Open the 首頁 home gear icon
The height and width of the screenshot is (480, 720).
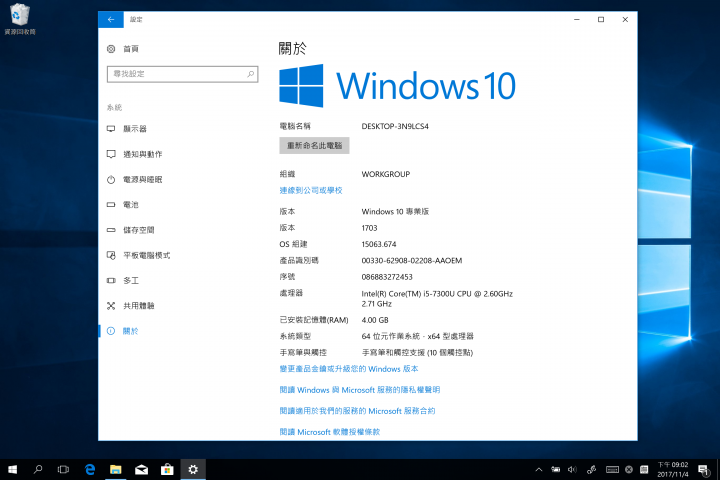pyautogui.click(x=111, y=49)
